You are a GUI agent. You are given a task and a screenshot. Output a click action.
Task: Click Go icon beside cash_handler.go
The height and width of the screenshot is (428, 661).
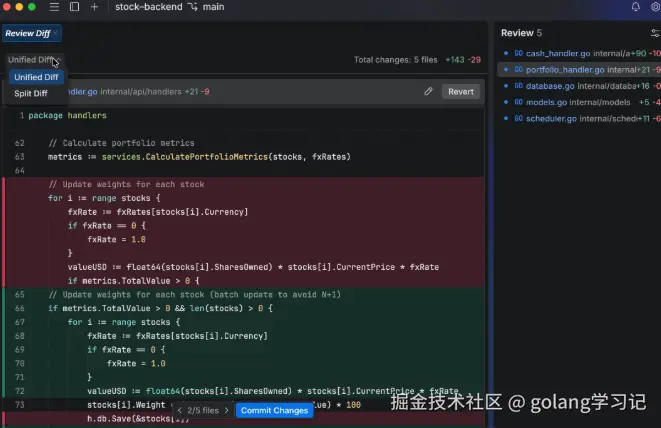(x=519, y=53)
